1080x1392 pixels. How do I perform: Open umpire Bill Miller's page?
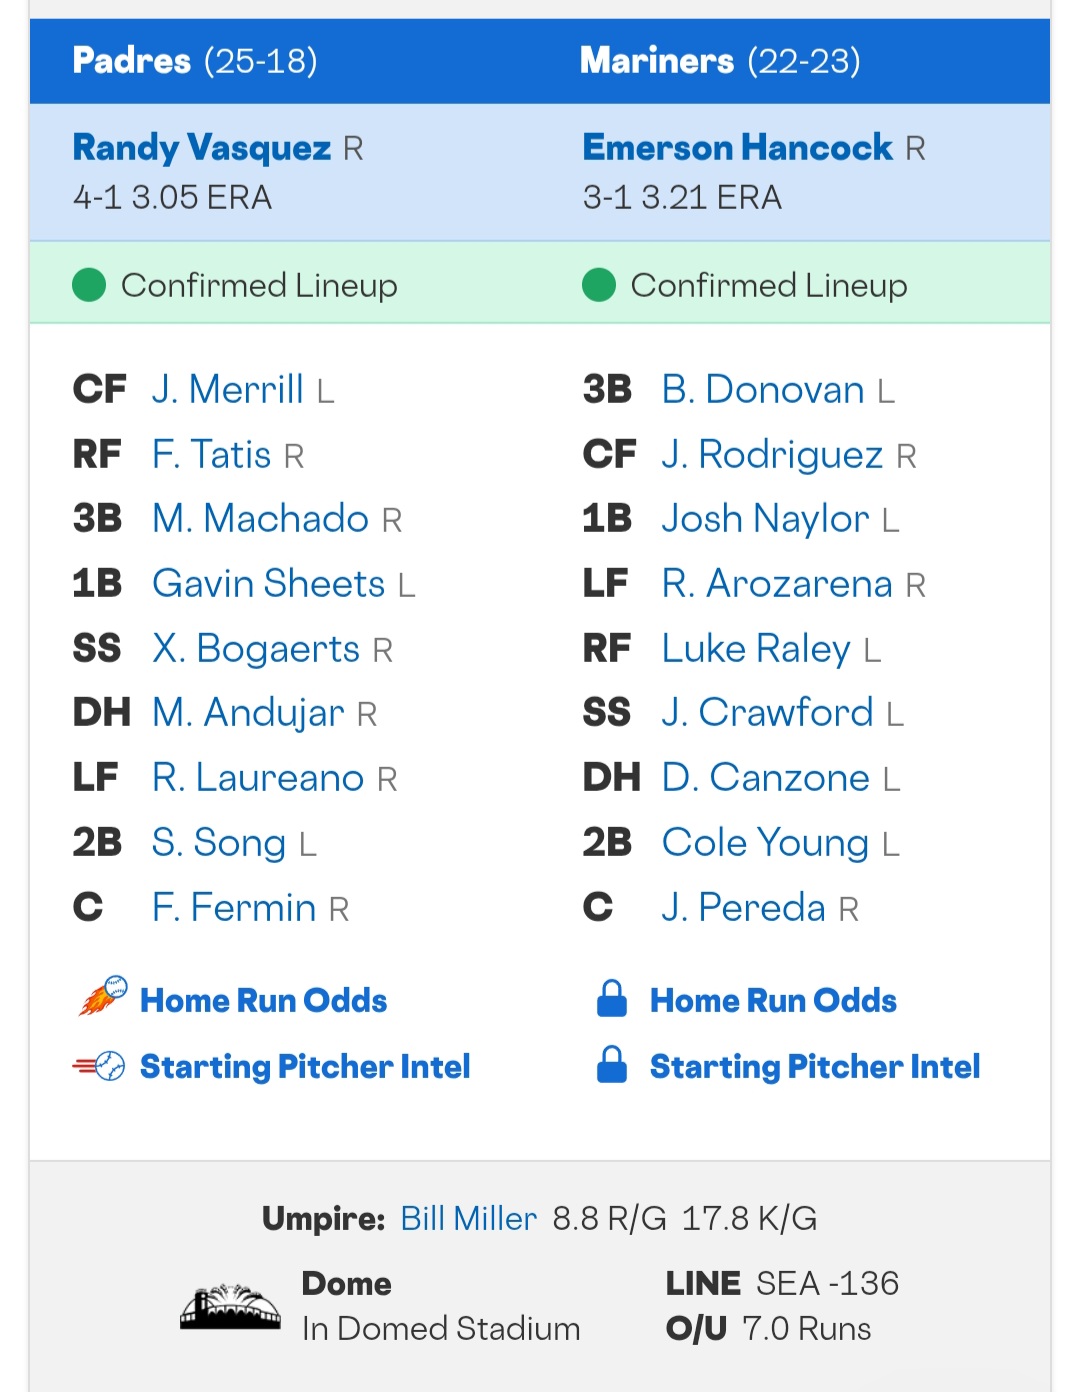coord(468,1218)
